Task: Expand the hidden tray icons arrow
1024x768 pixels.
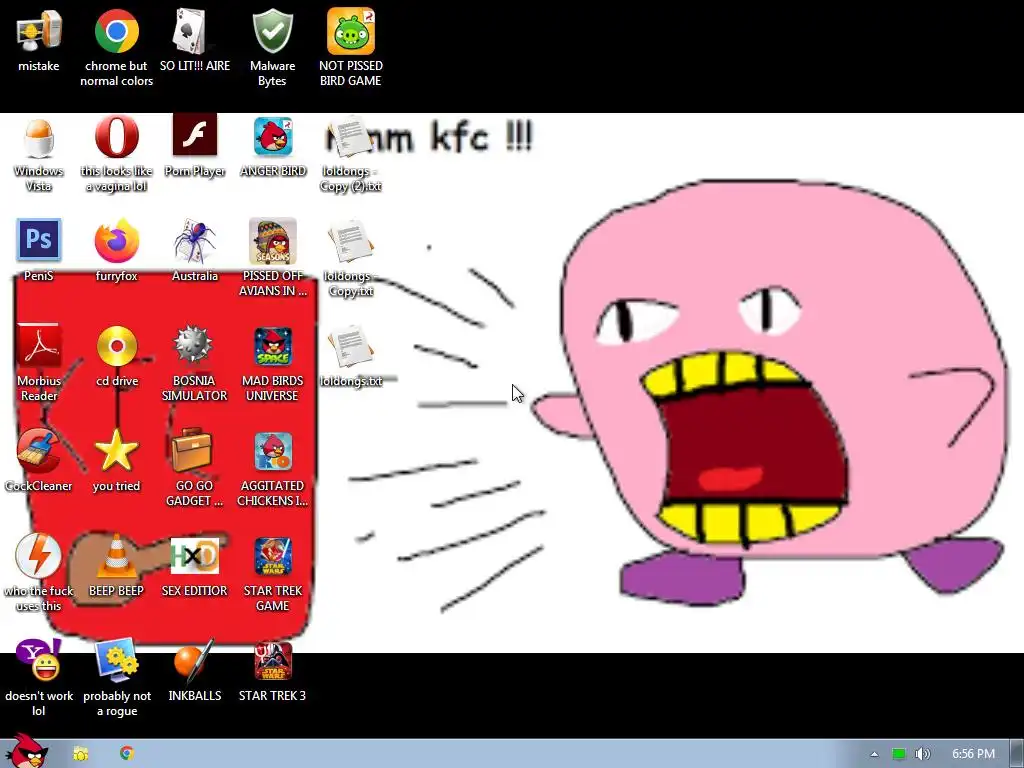Action: click(874, 754)
